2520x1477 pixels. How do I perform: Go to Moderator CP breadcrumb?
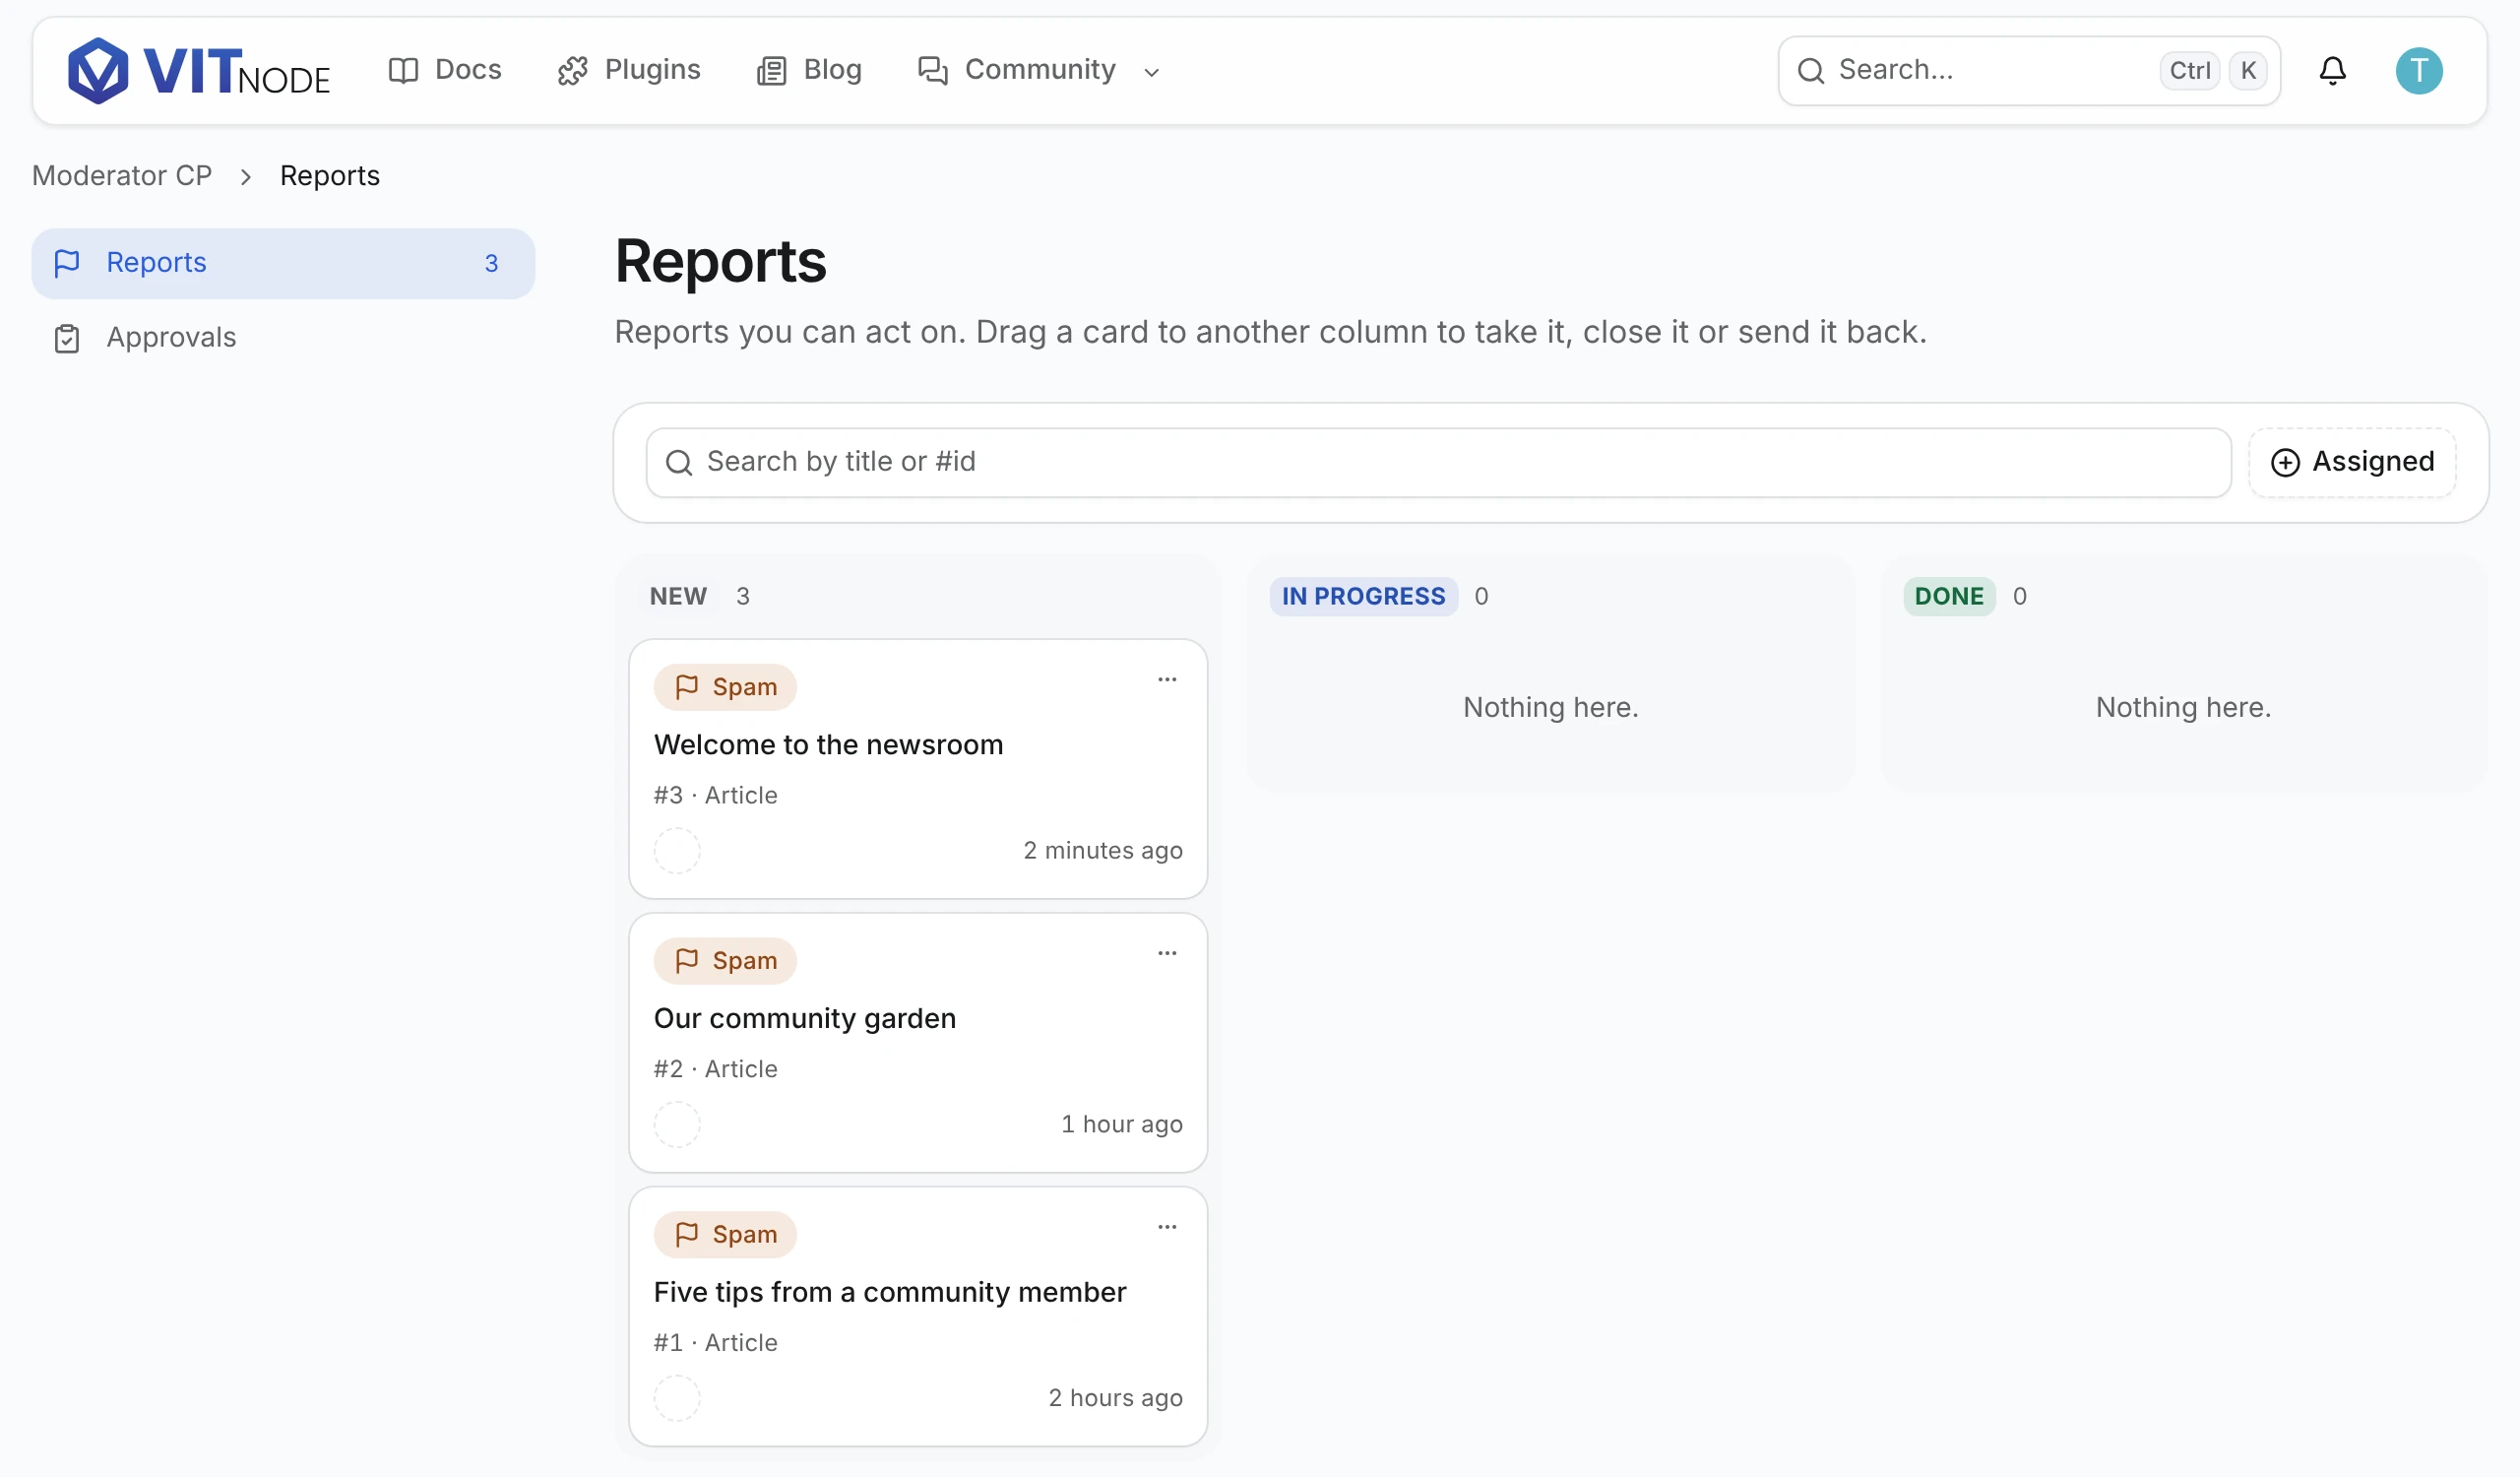coord(122,176)
